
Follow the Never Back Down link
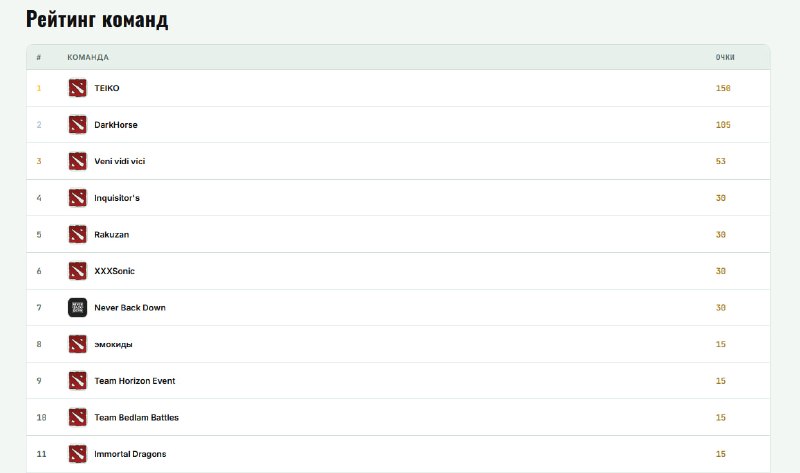pos(130,308)
